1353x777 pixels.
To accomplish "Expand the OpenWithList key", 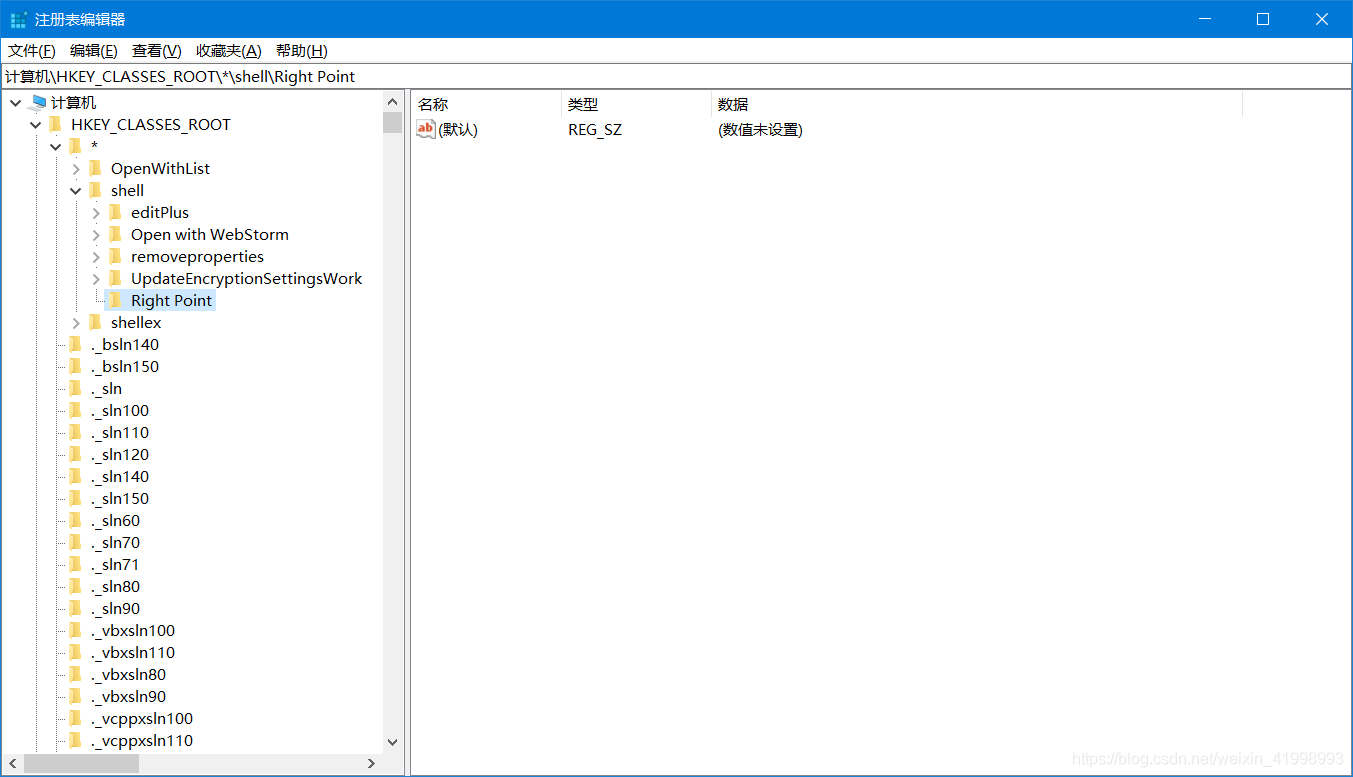I will (x=76, y=168).
